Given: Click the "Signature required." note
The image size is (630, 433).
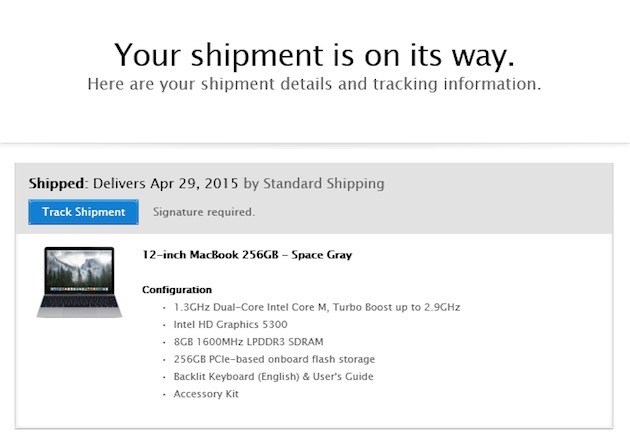Looking at the screenshot, I should (204, 212).
